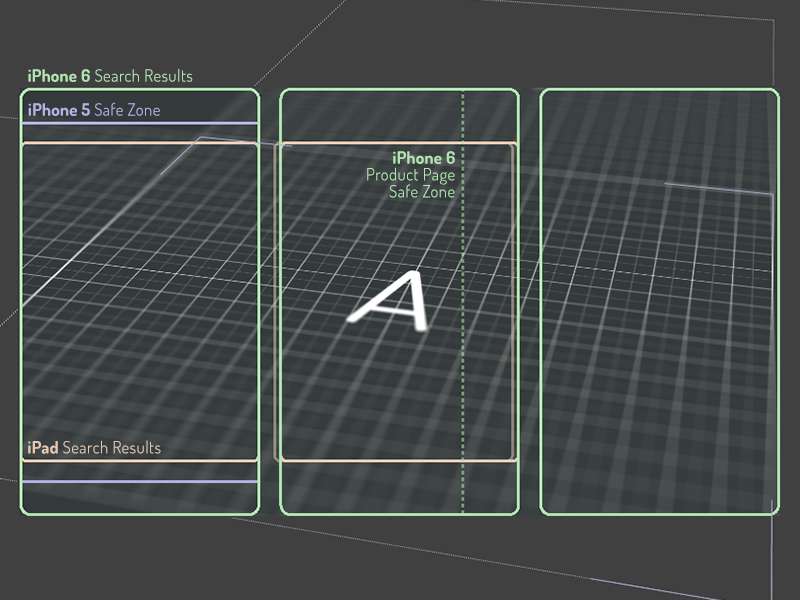800x600 pixels.
Task: Click the "iPhone 6 Product Page Safe Zone" label
Action: pyautogui.click(x=410, y=175)
